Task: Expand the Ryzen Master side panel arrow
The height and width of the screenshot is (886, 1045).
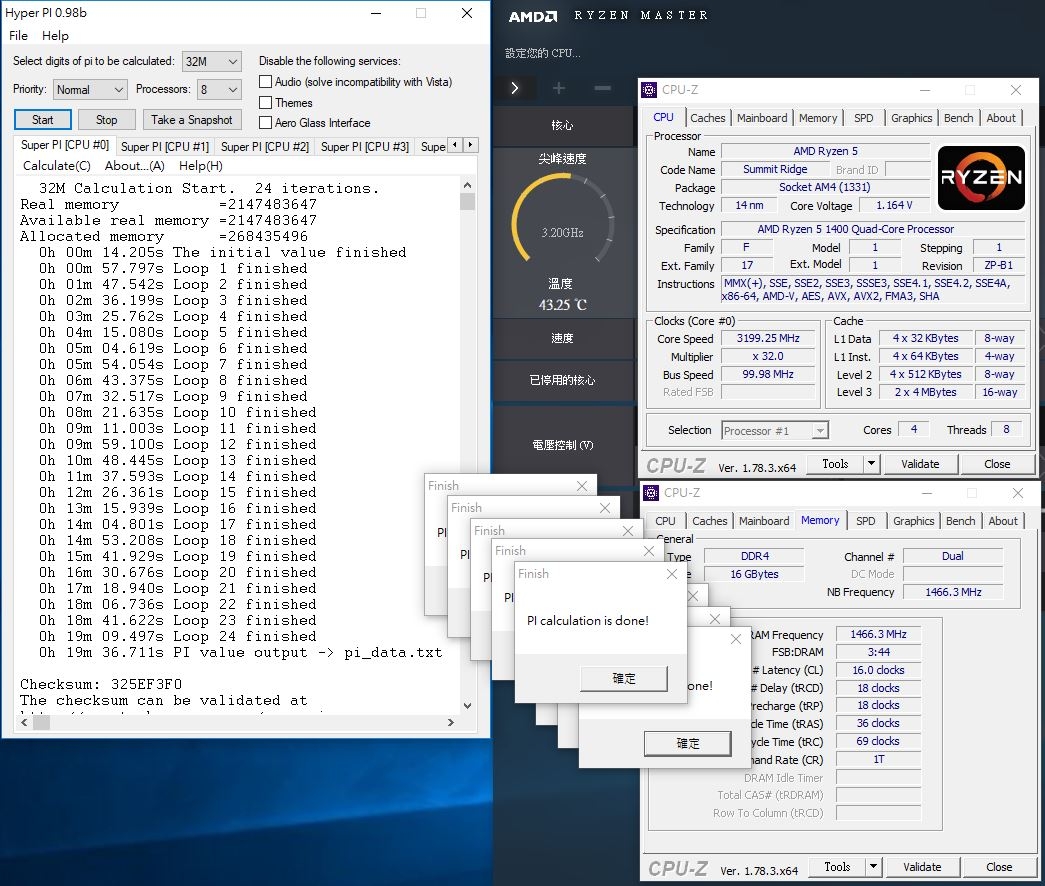Action: click(515, 88)
